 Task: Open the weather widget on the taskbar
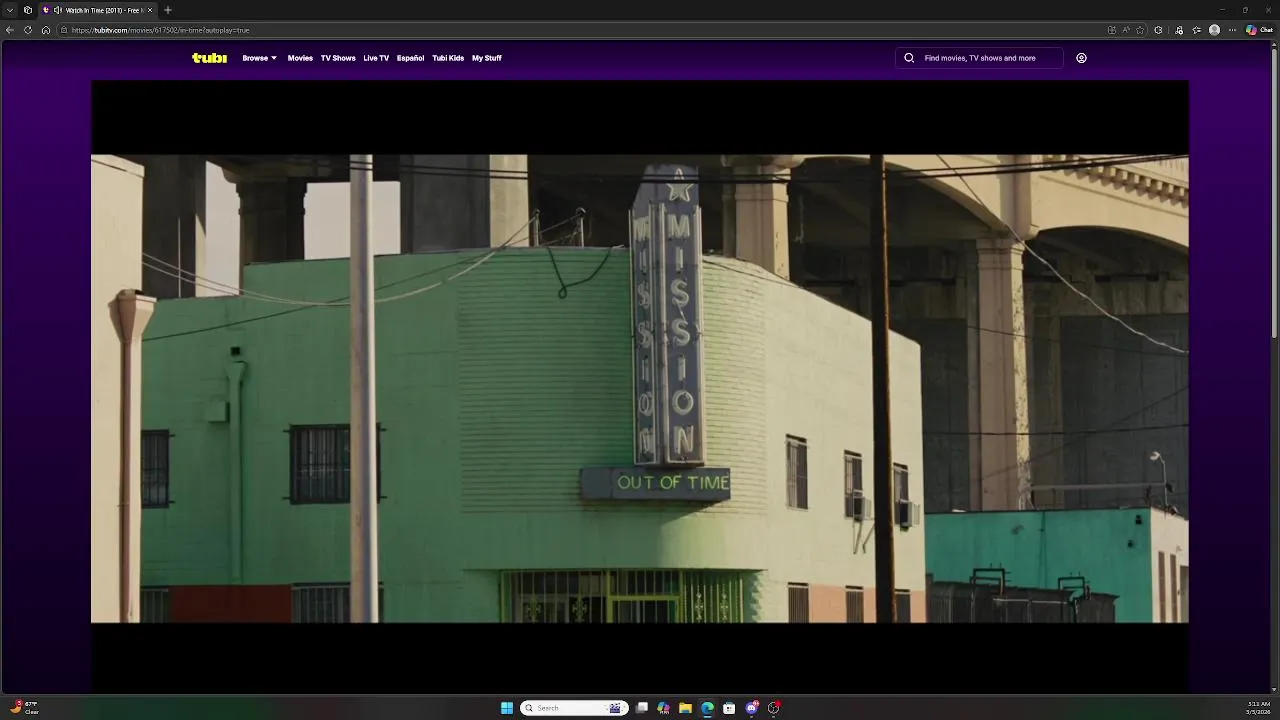point(24,708)
